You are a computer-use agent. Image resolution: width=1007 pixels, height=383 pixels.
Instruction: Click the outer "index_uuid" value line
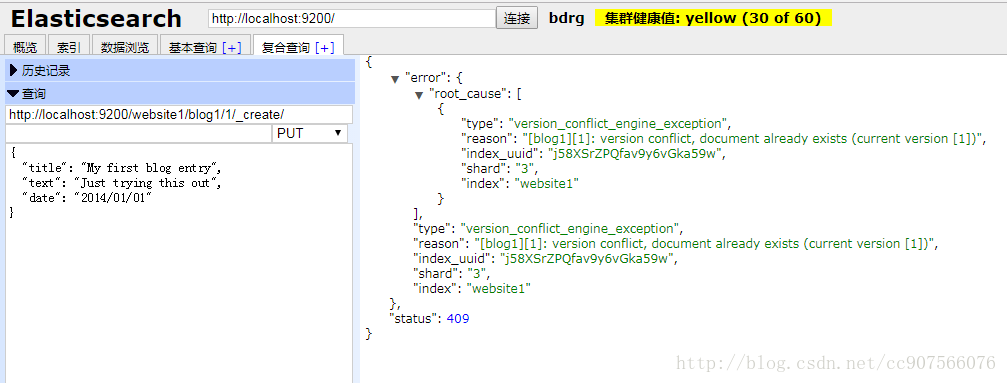point(545,259)
